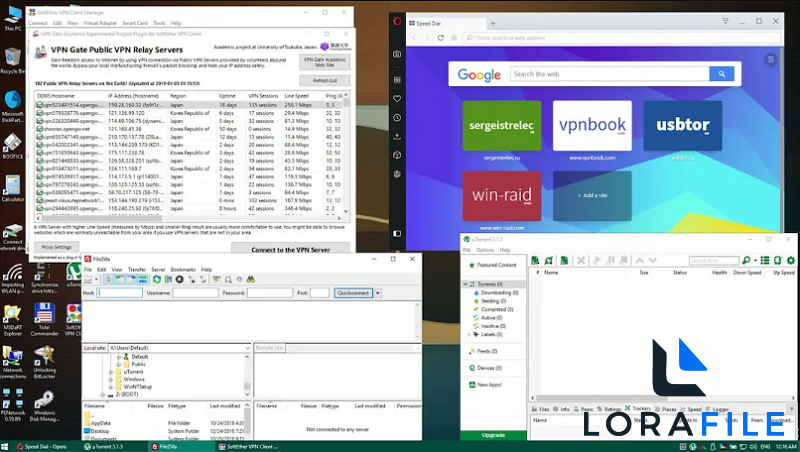Click Opera sidebar snapshot camera icon

click(397, 54)
